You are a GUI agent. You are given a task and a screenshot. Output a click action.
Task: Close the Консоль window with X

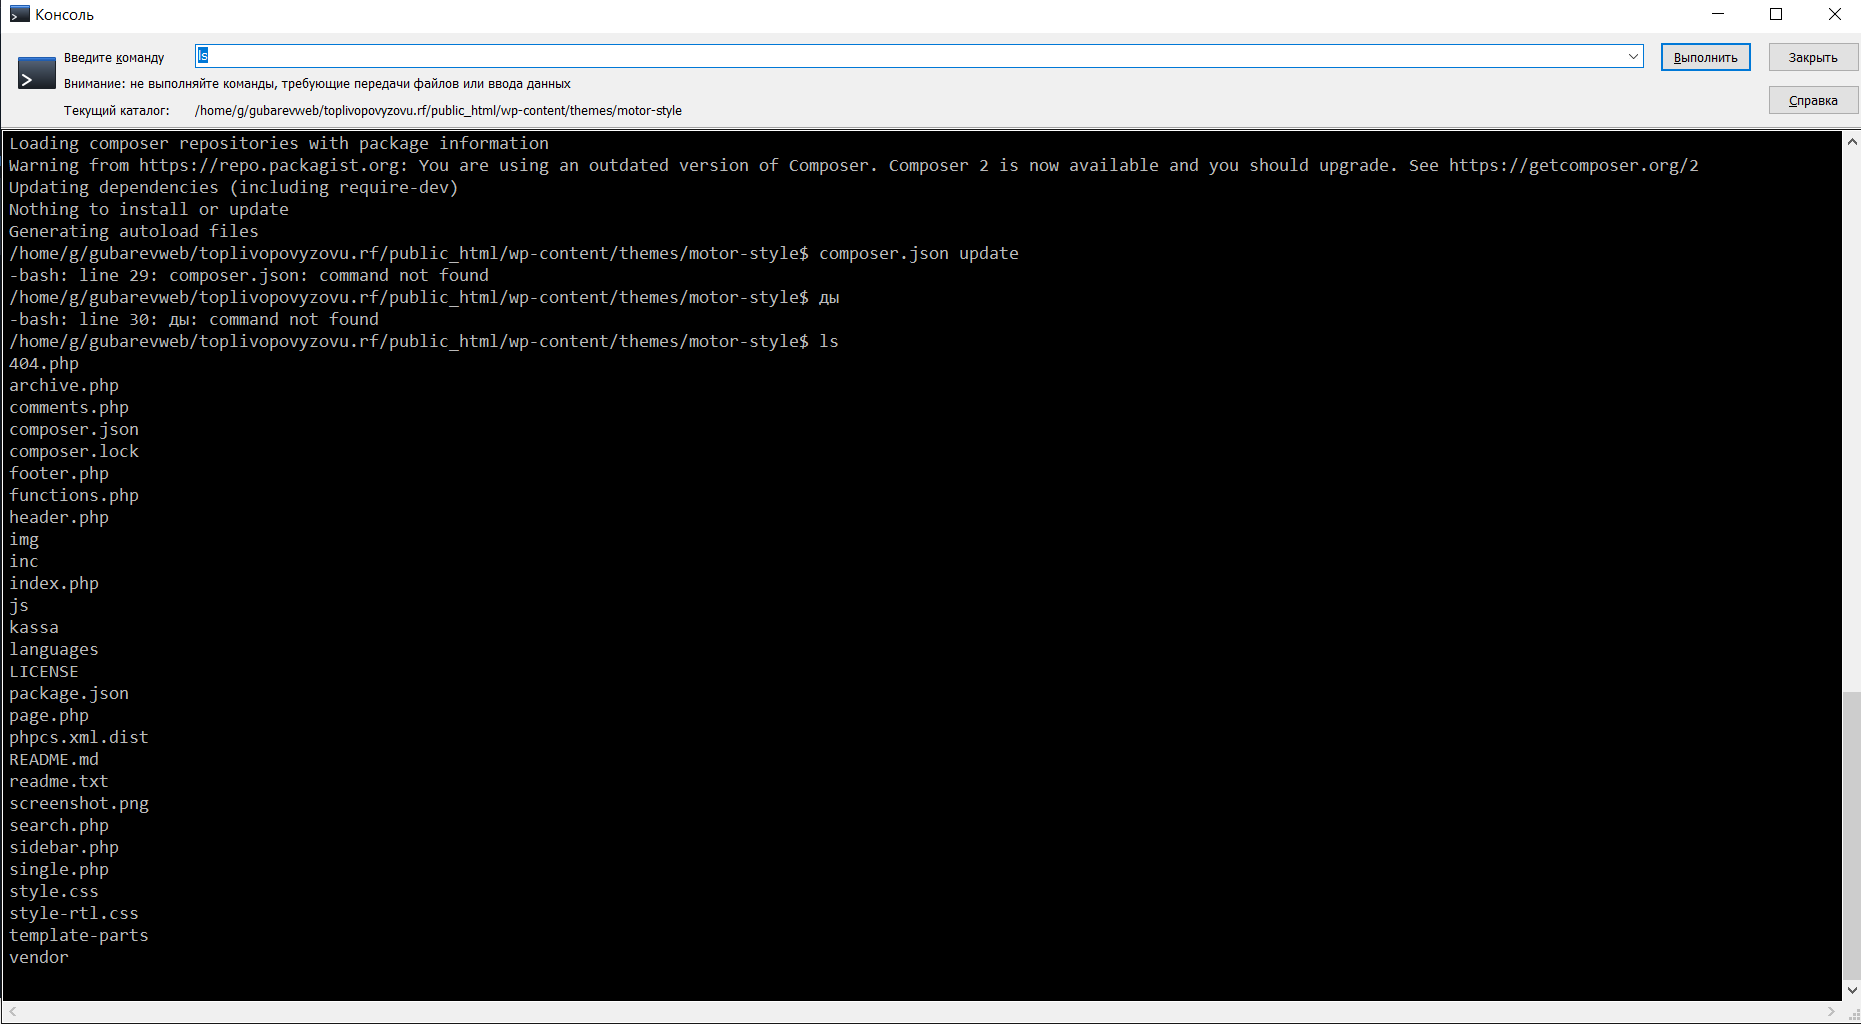(x=1834, y=14)
